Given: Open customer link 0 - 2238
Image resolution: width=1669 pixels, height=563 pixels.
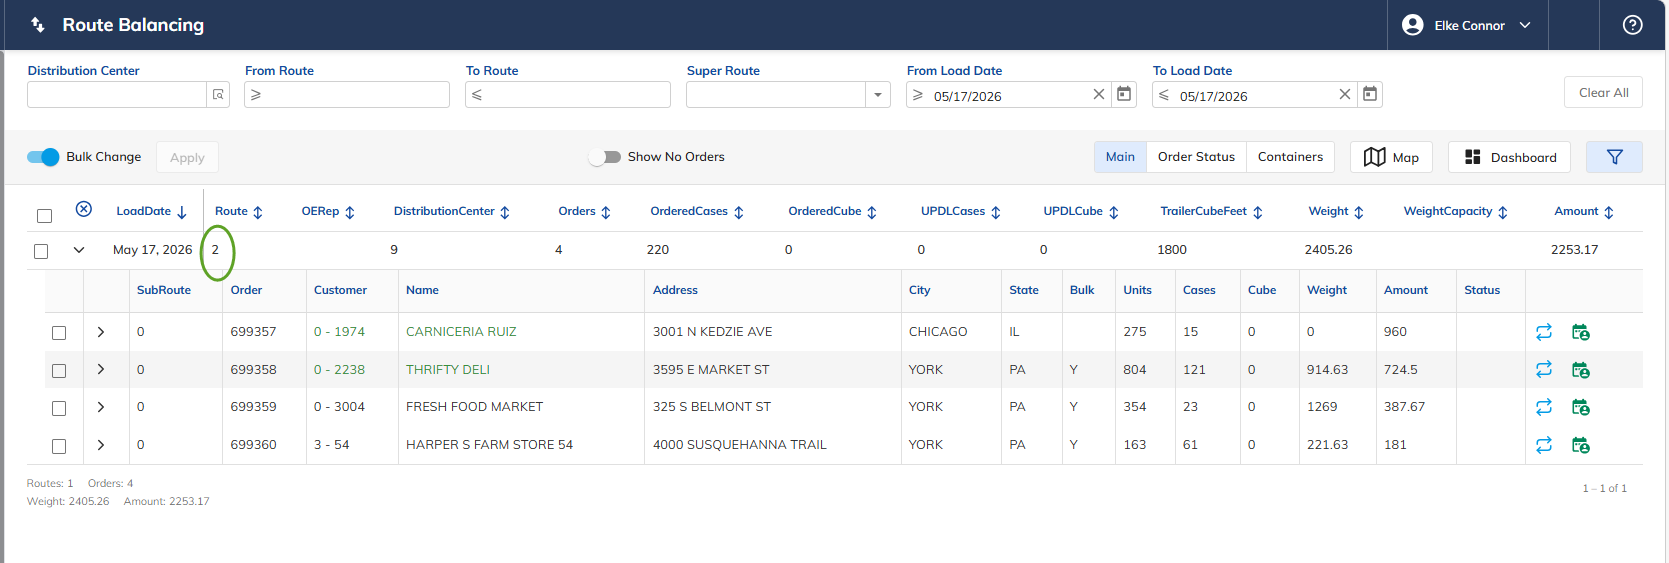Looking at the screenshot, I should pyautogui.click(x=339, y=370).
